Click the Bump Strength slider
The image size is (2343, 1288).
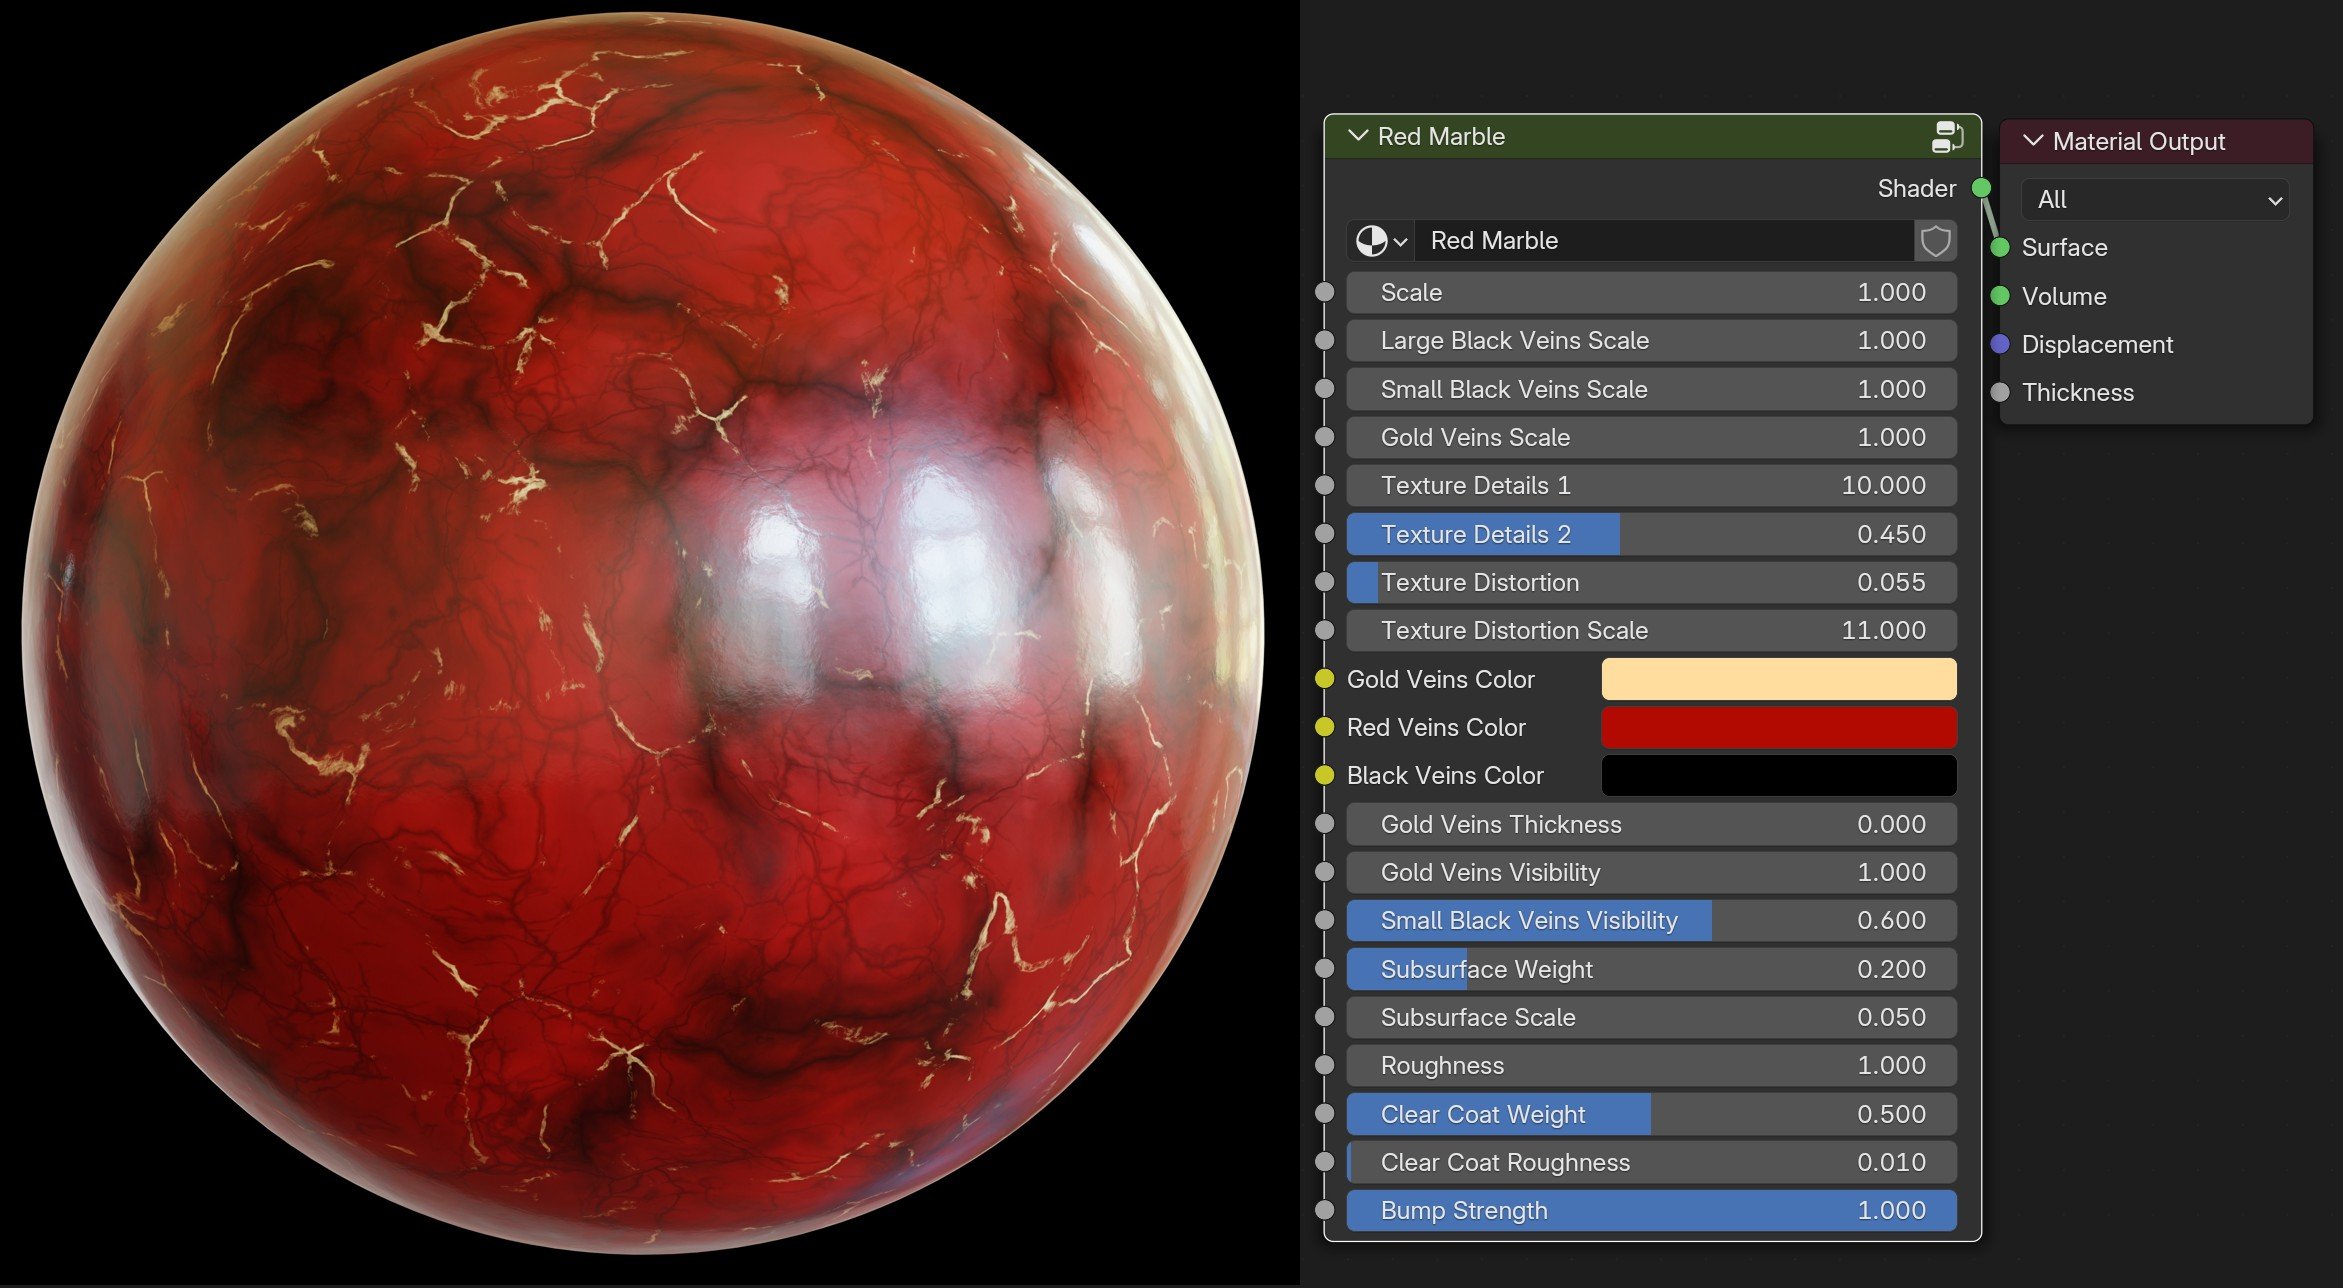(1650, 1210)
